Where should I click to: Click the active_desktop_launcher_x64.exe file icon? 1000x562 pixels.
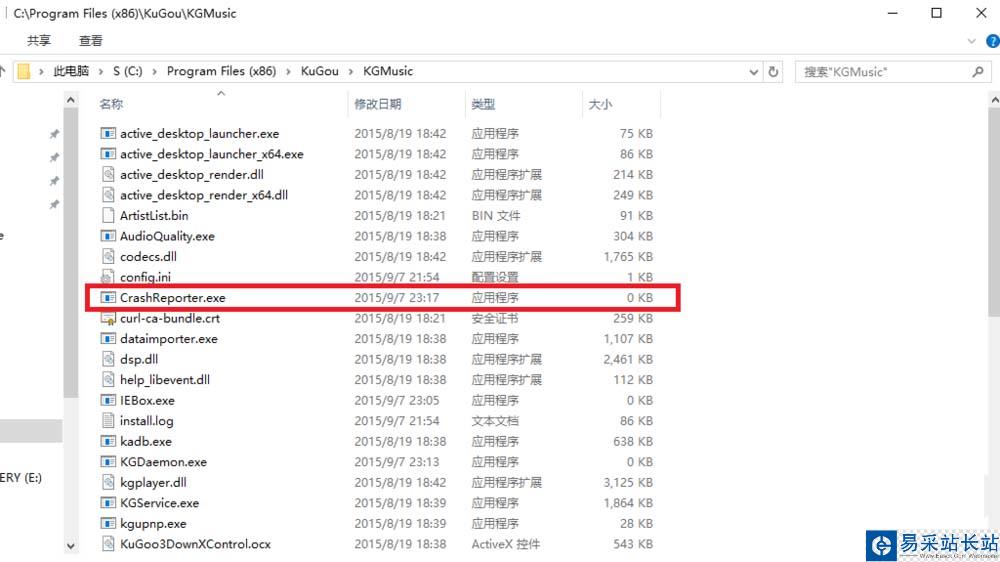(108, 154)
